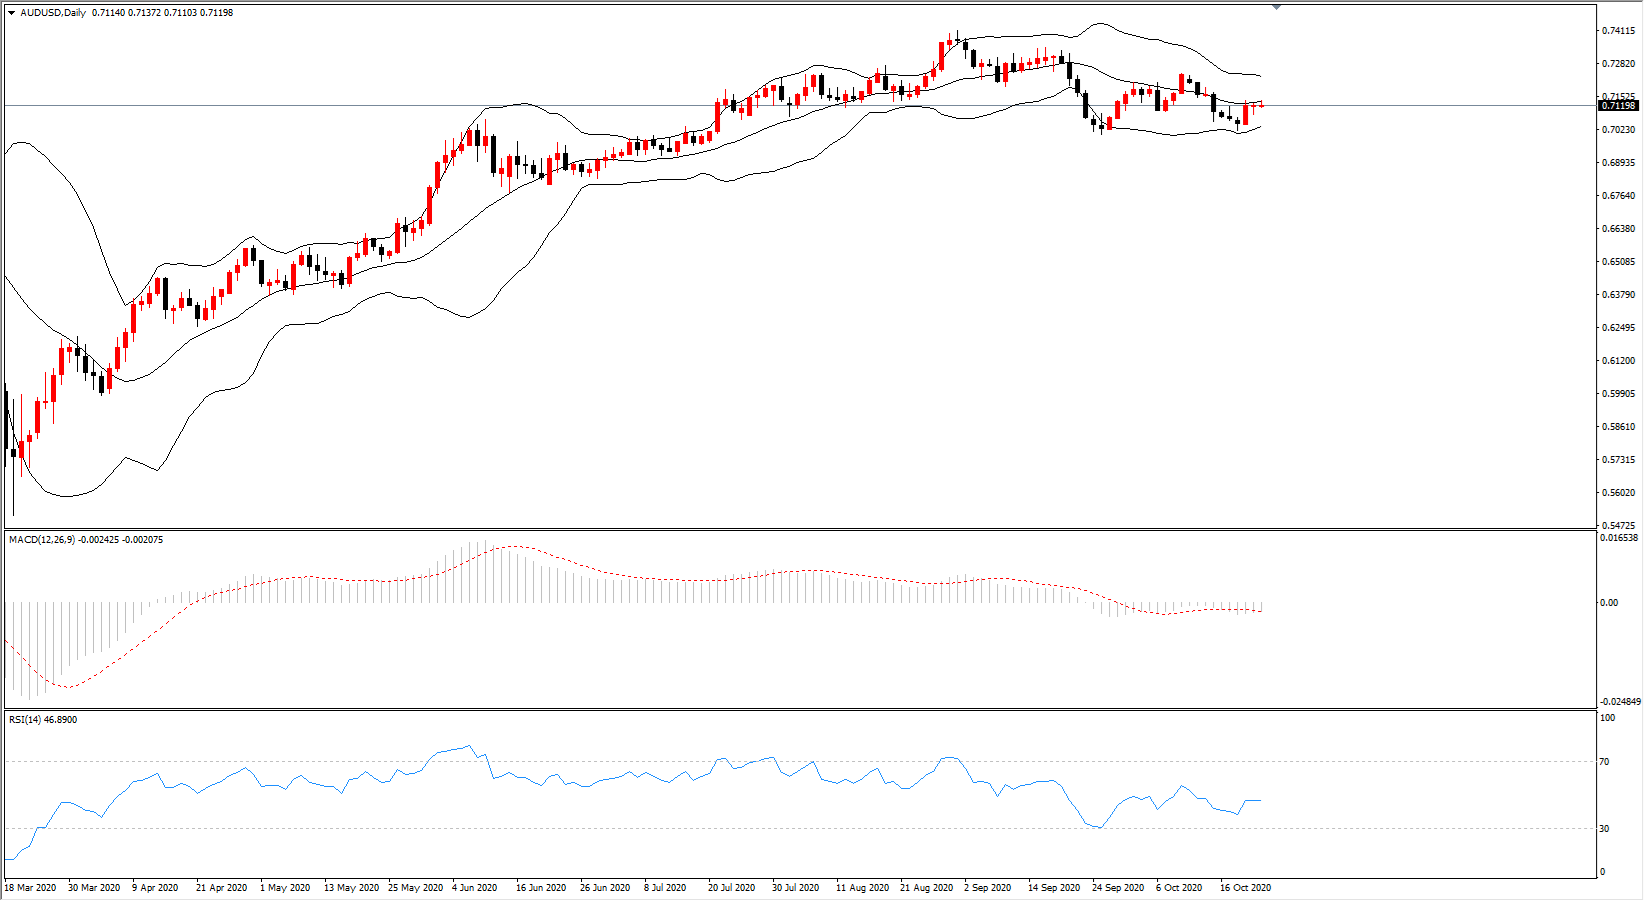Select the RSI(14) 46.8900 indicator label
Viewport: 1644px width, 901px height.
(x=43, y=720)
